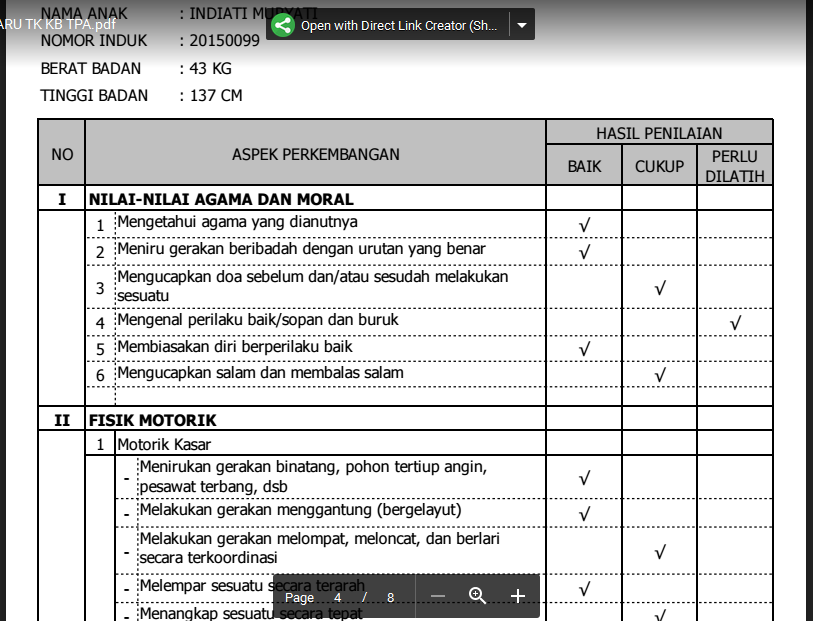Viewport: 813px width, 621px height.
Task: Click the green Direct Link Creator share icon
Action: click(x=283, y=25)
